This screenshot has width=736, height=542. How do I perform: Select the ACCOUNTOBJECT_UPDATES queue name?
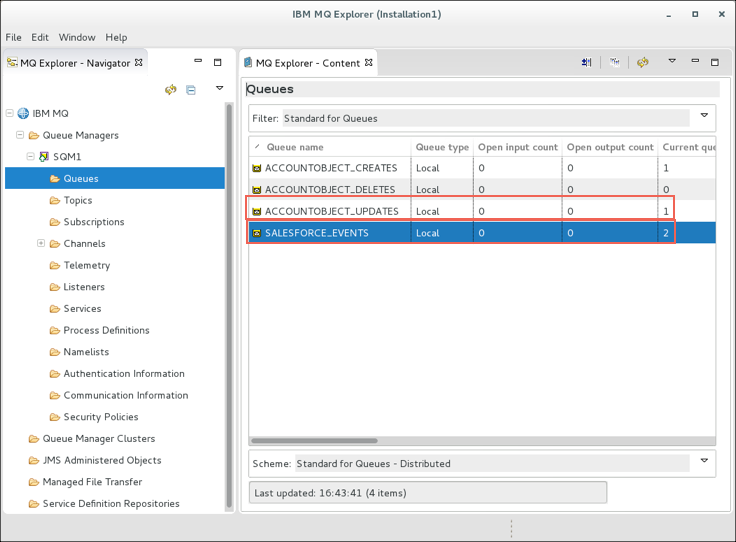click(x=331, y=211)
